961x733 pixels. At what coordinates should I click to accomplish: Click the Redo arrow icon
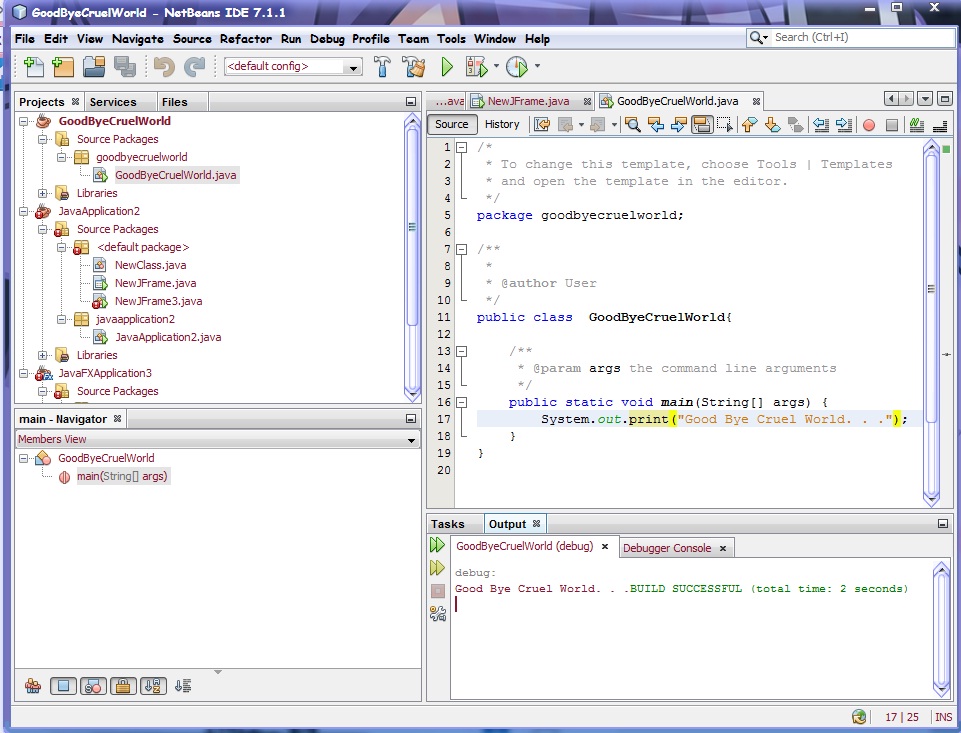coord(194,66)
